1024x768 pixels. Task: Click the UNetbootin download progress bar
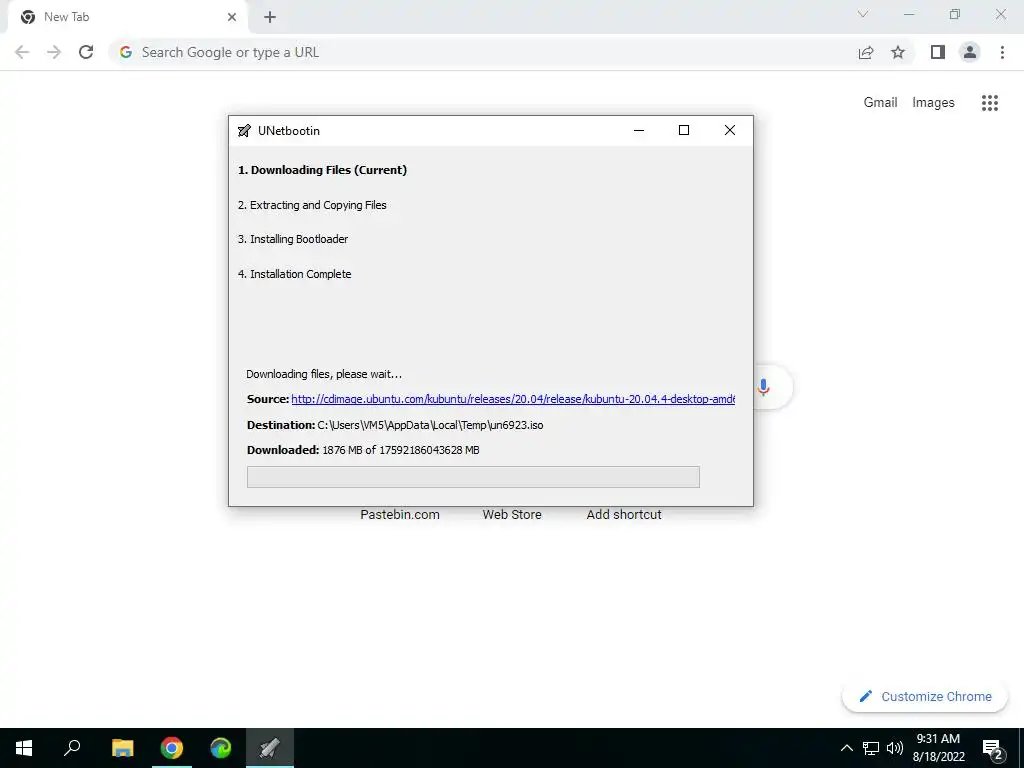(473, 477)
